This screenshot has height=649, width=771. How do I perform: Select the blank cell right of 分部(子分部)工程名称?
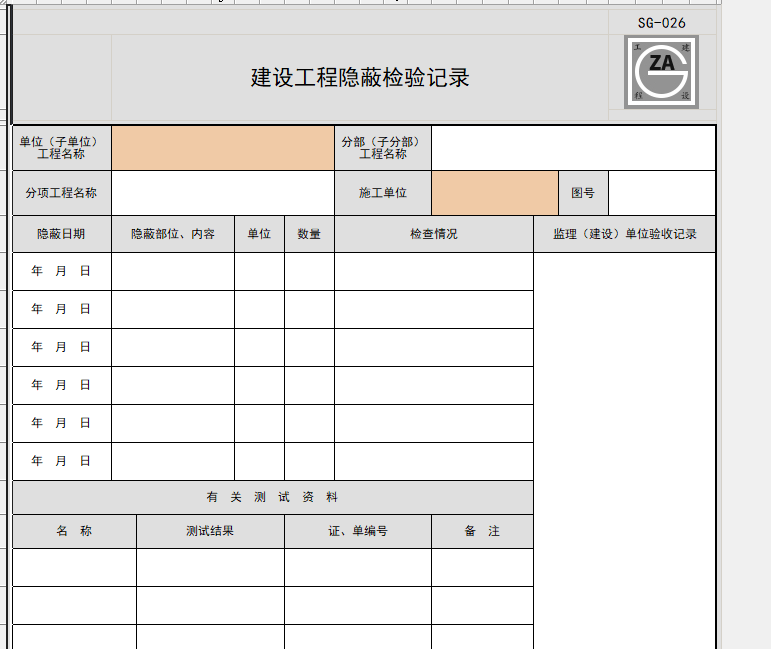[x=573, y=148]
